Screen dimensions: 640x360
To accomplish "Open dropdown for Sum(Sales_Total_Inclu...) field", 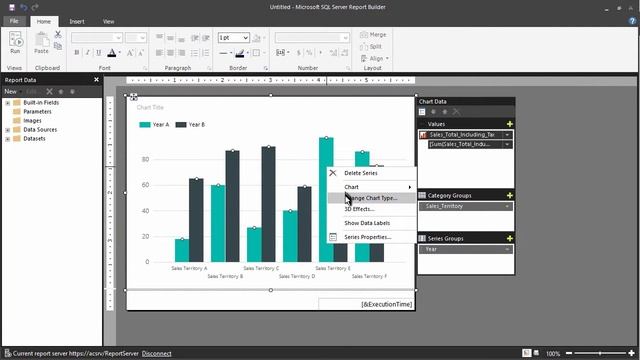I will click(x=507, y=144).
